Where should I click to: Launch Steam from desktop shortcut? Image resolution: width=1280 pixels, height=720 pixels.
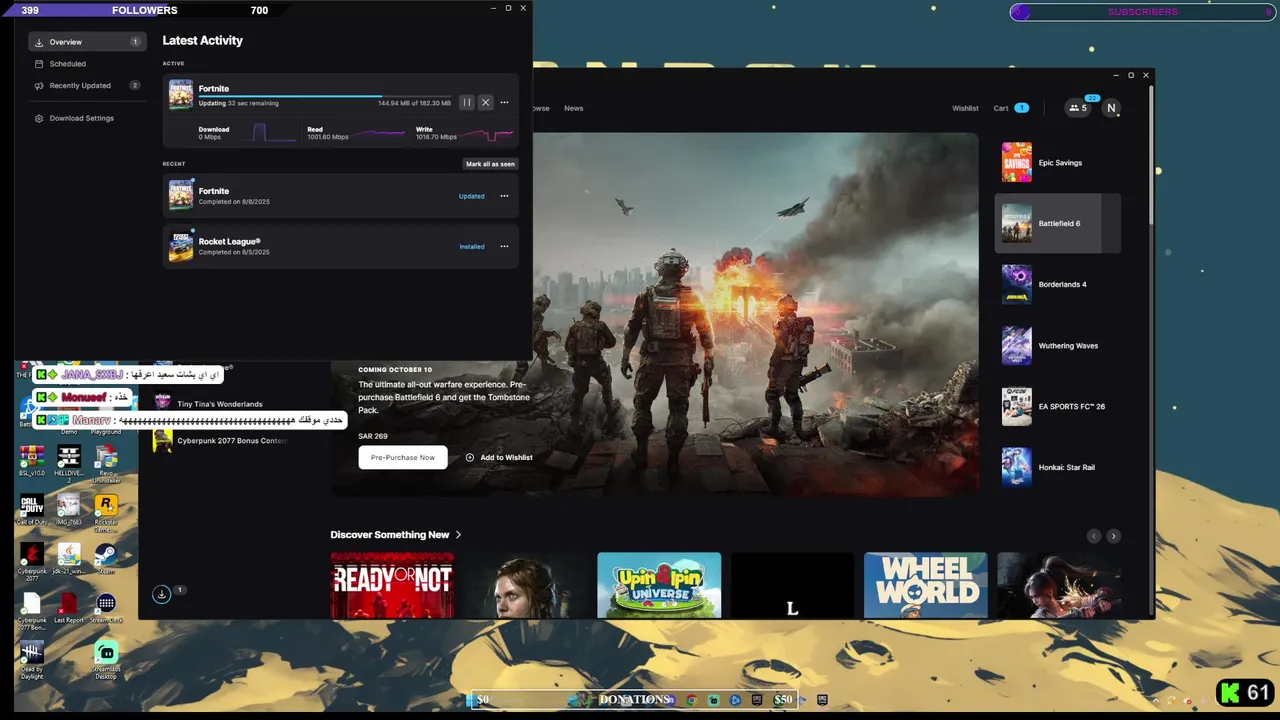coord(106,558)
